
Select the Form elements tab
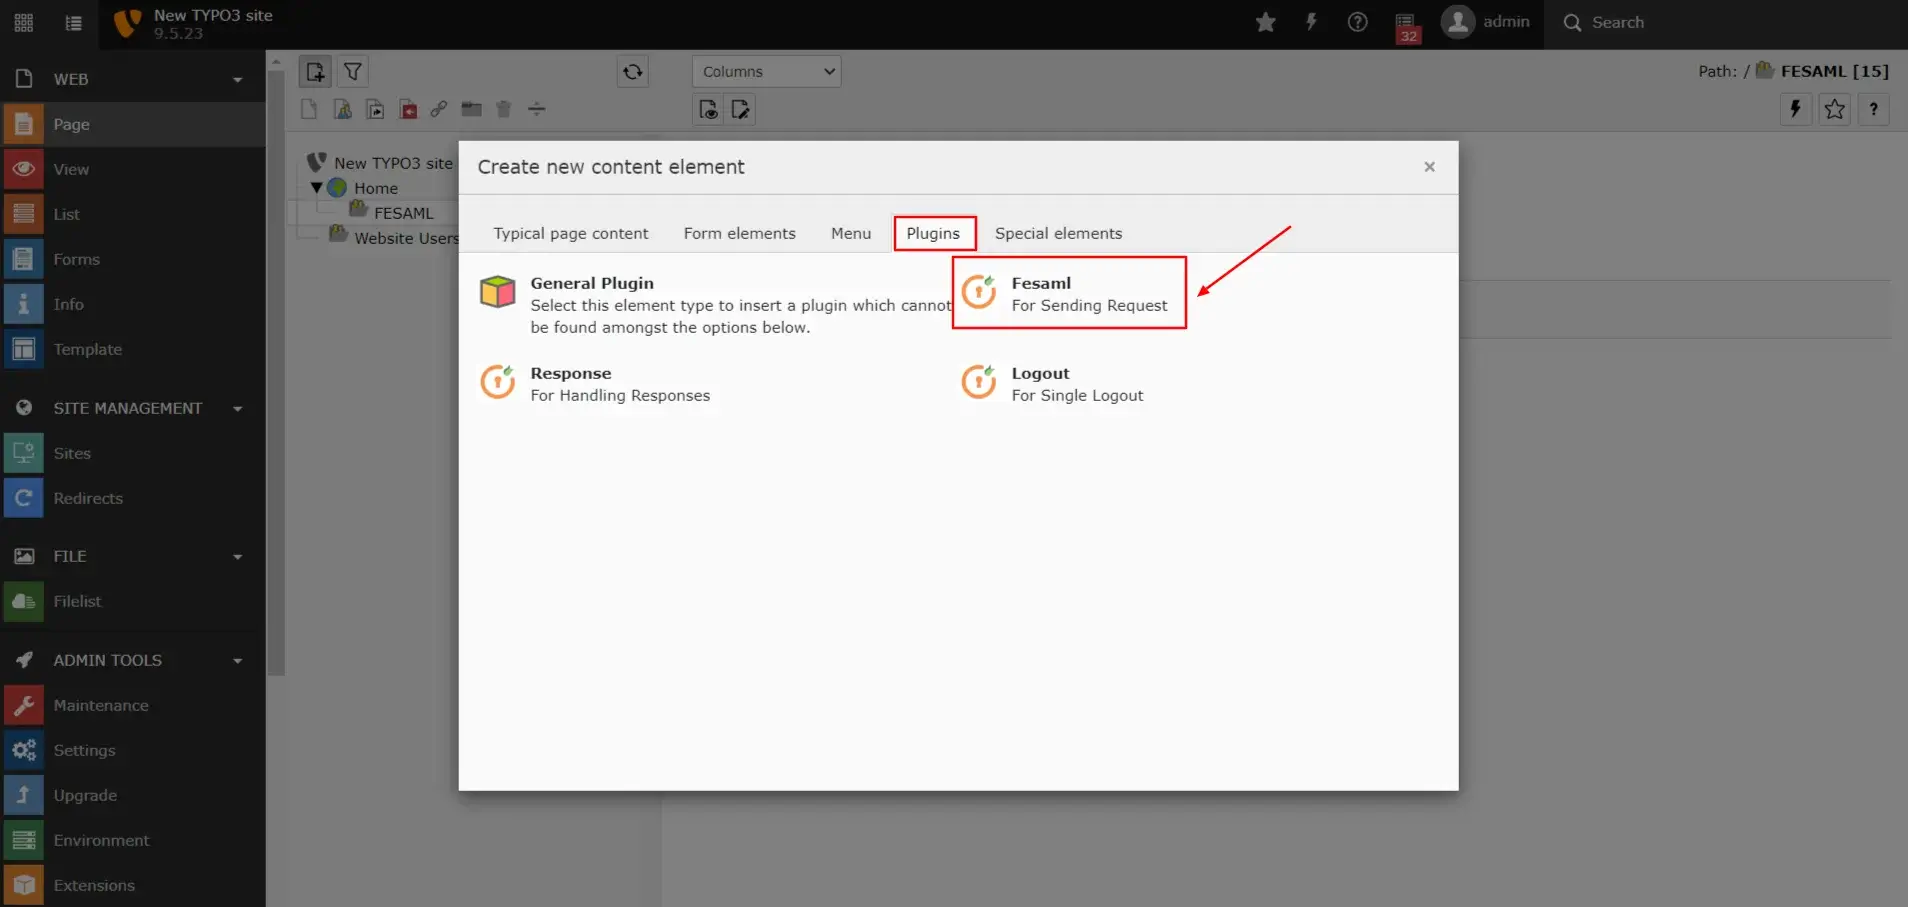[x=739, y=233]
